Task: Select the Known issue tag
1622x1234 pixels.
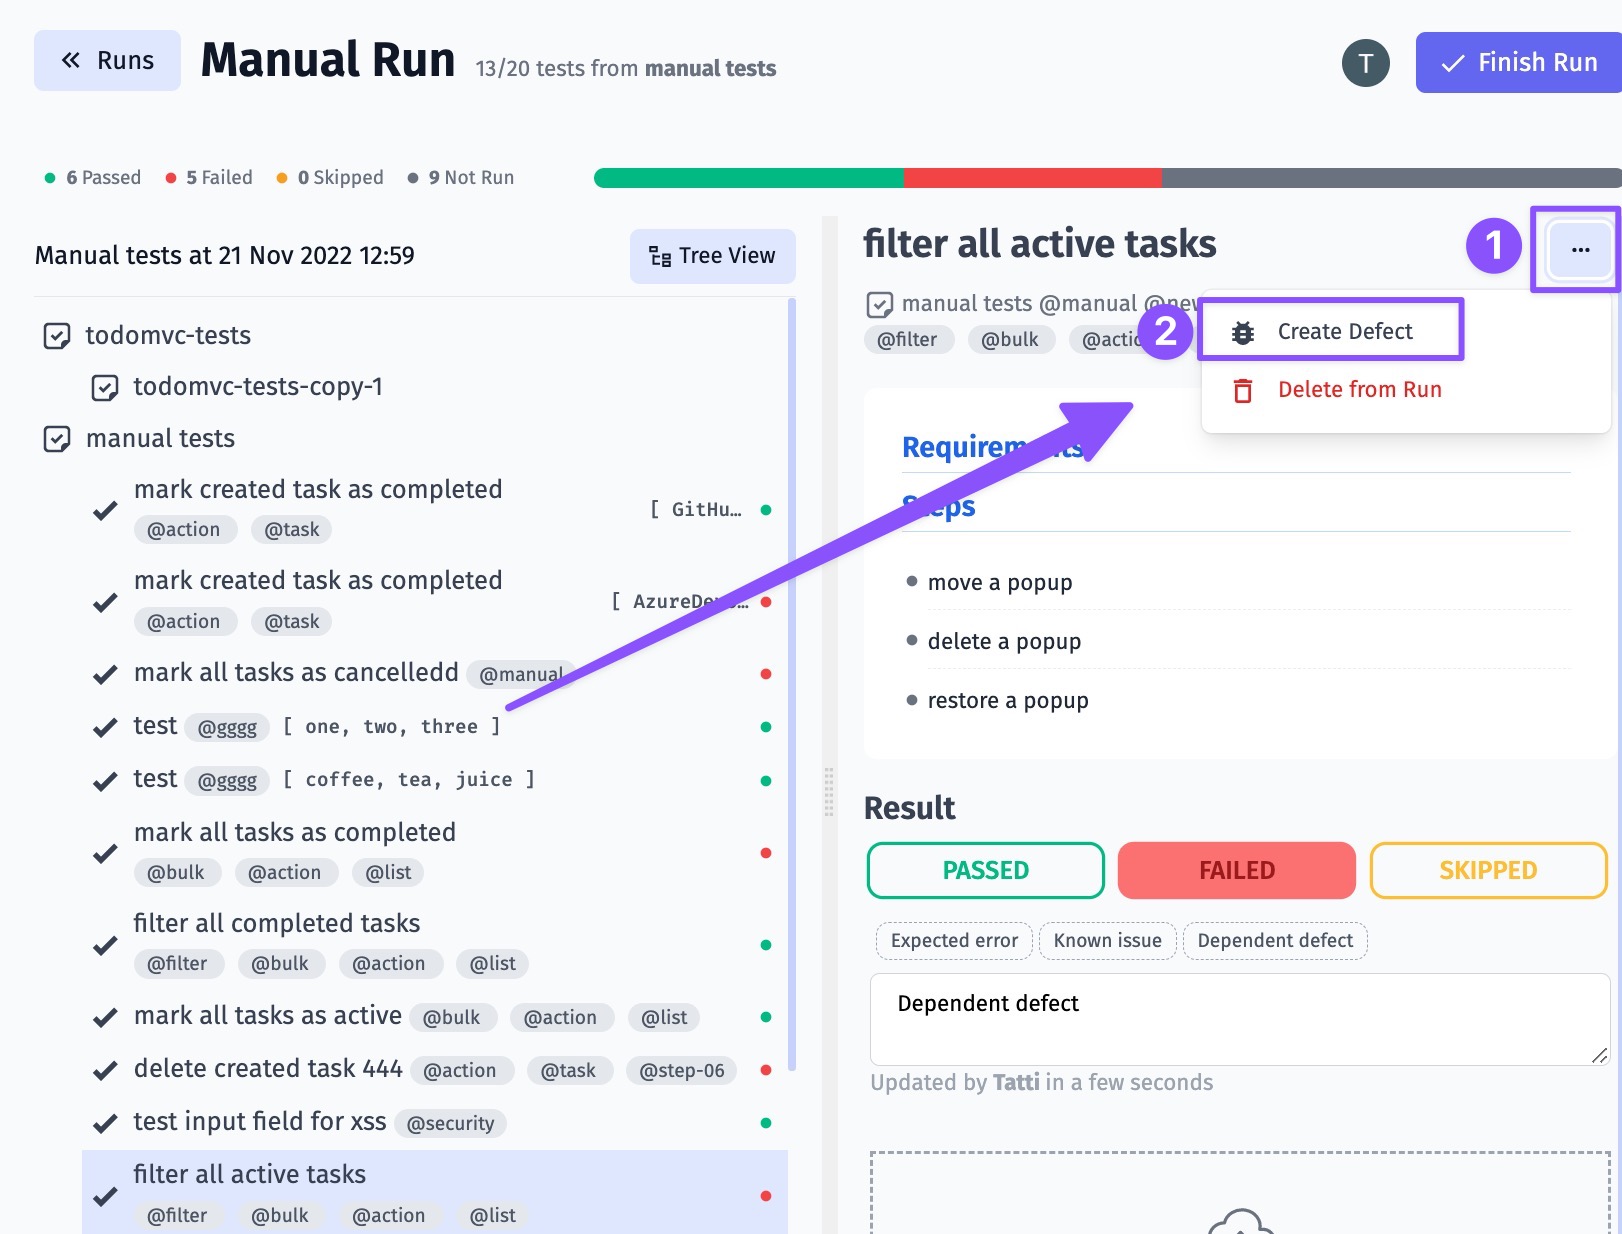Action: tap(1107, 941)
